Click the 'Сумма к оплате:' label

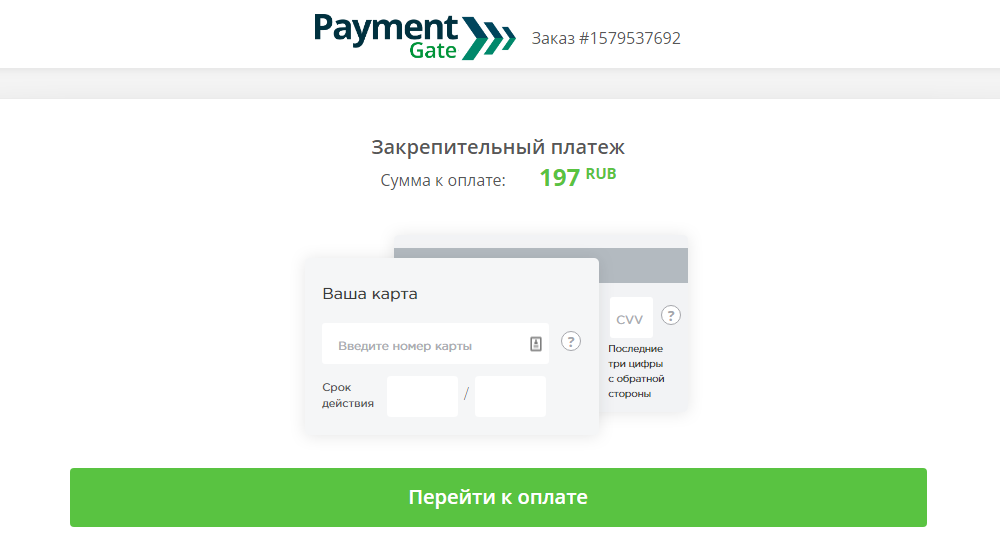click(x=443, y=181)
